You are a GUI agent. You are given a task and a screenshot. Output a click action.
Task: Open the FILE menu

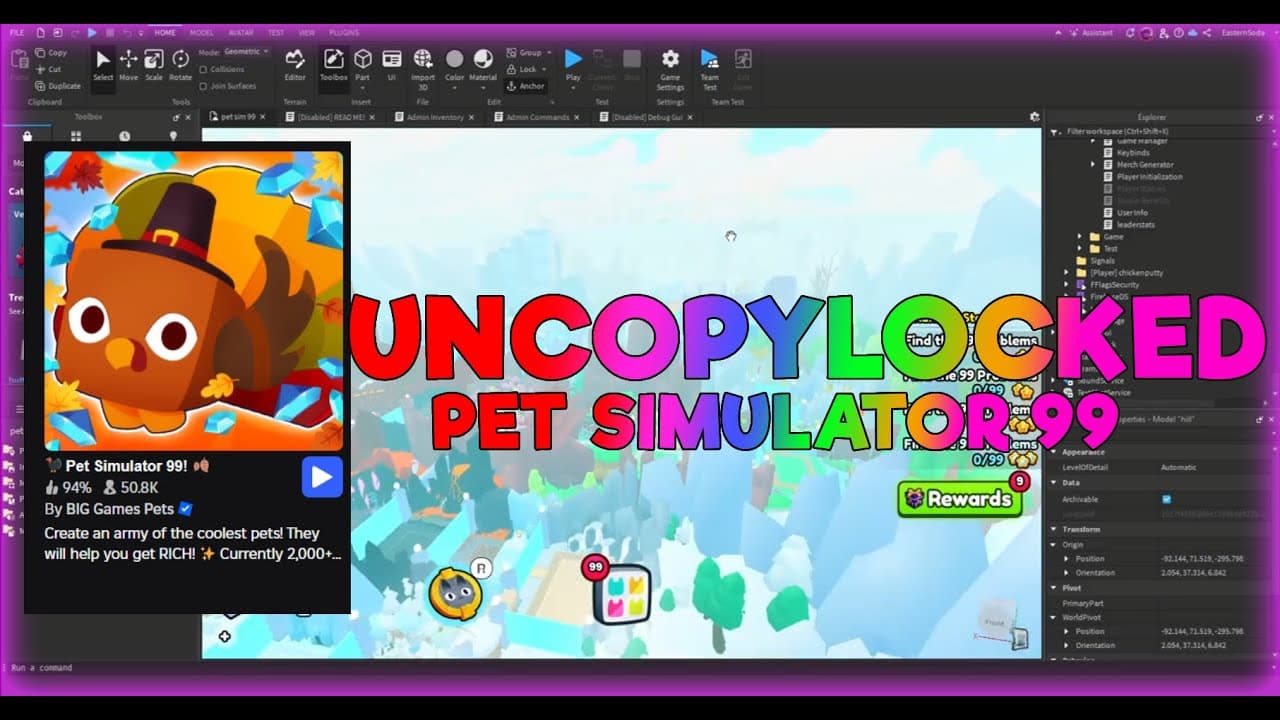(17, 32)
